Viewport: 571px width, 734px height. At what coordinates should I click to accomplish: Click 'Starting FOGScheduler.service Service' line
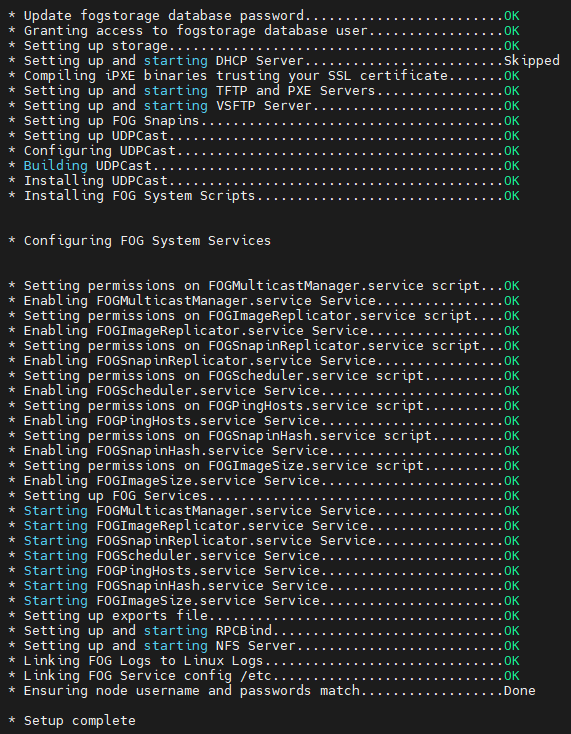coord(264,555)
